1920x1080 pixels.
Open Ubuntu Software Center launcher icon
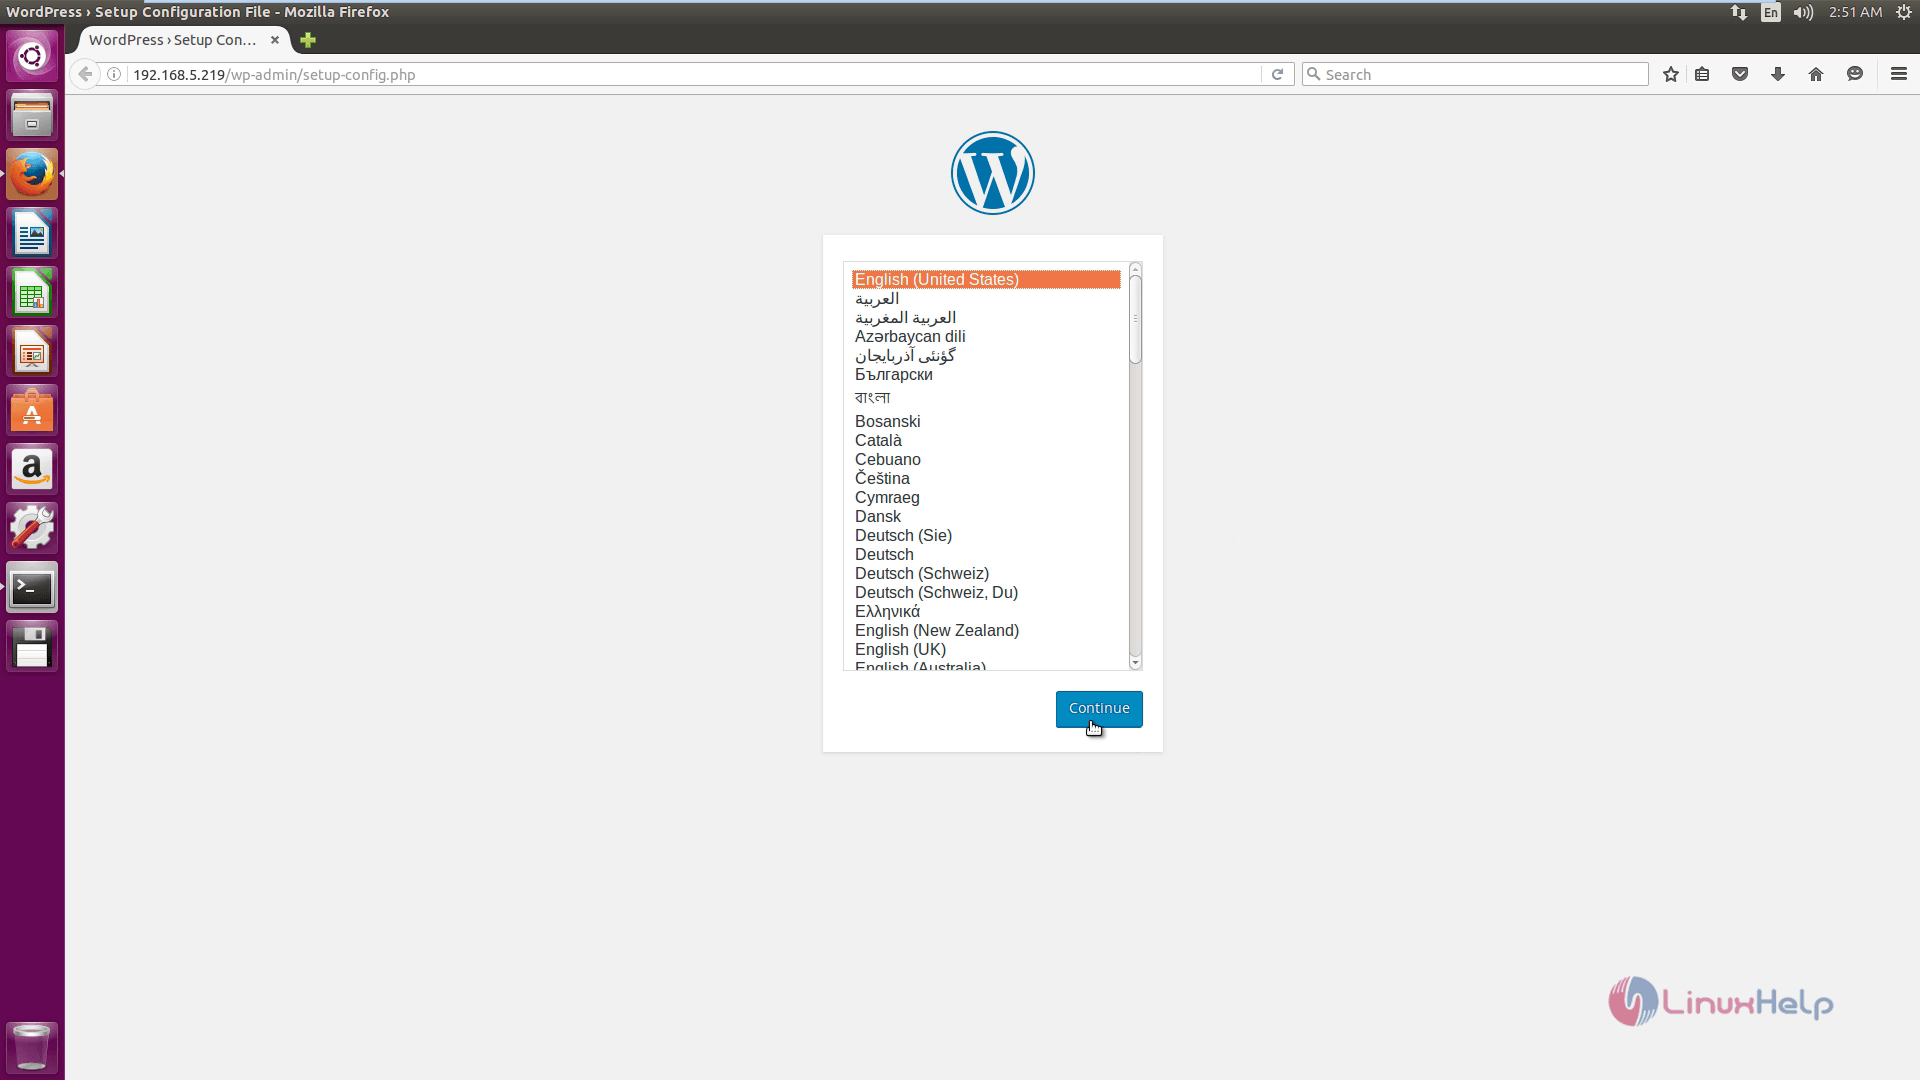[x=32, y=411]
